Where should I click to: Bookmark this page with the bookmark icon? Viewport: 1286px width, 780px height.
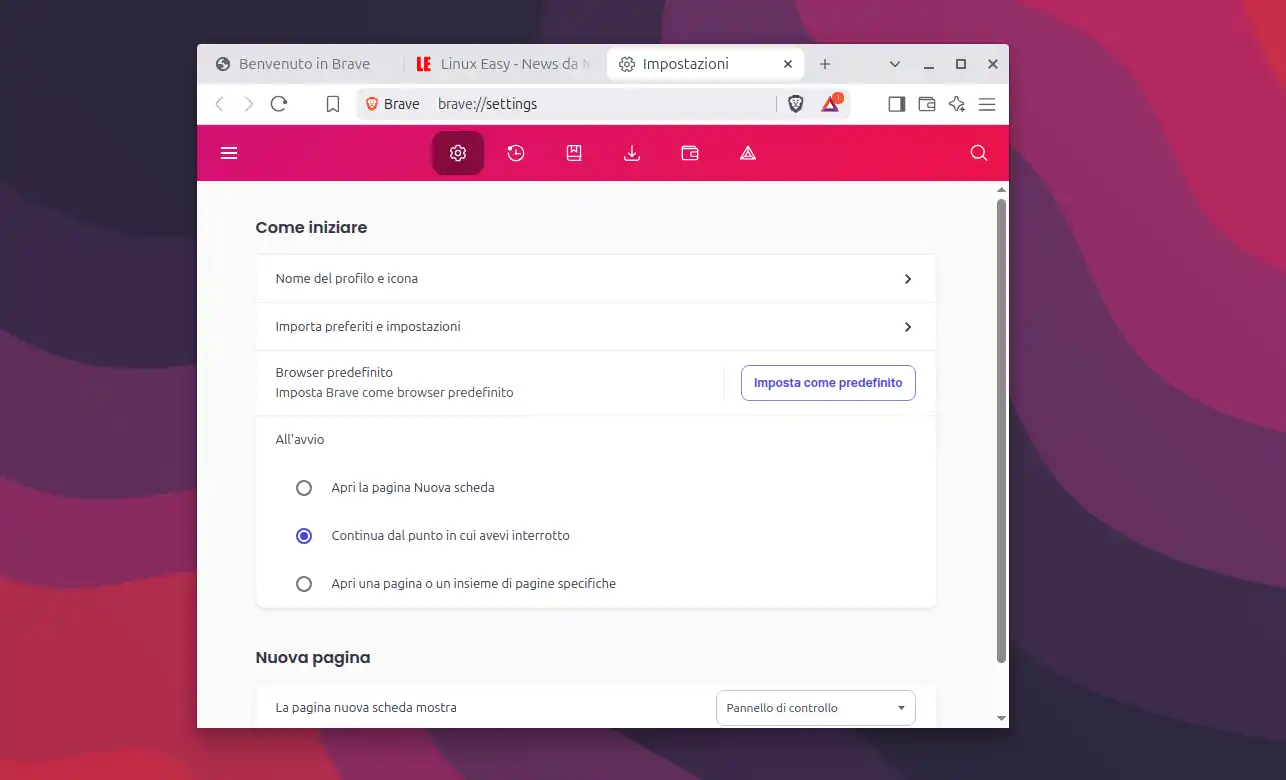(333, 104)
